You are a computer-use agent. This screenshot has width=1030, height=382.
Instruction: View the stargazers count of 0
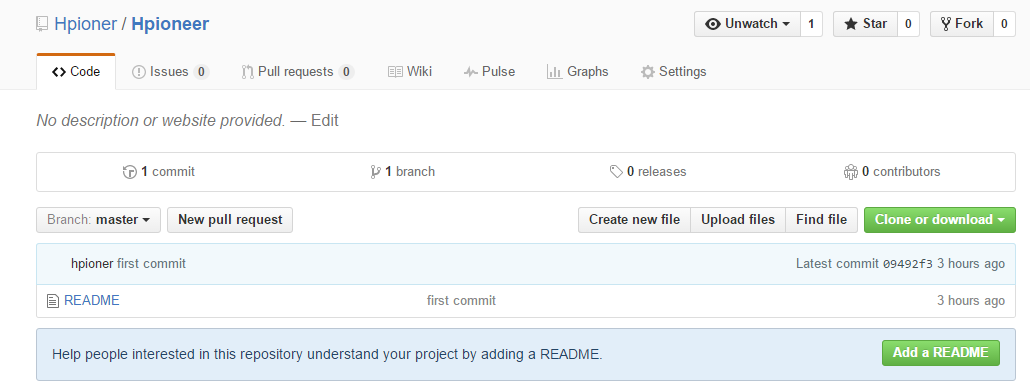tap(908, 24)
